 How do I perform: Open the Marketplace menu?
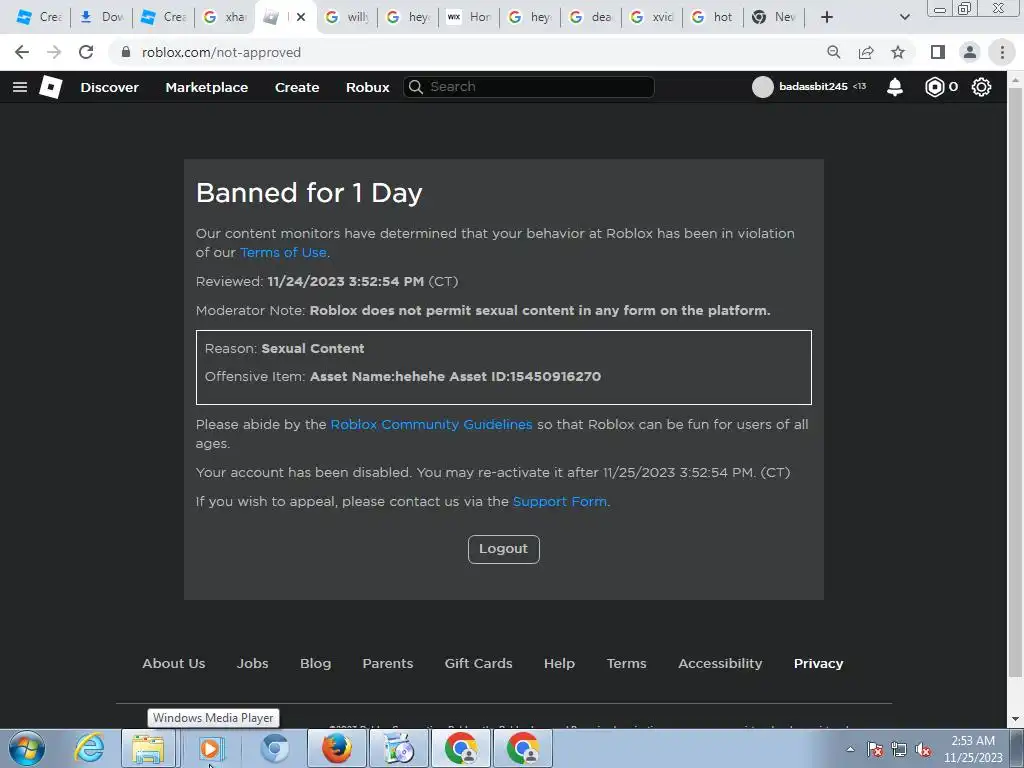click(x=206, y=87)
